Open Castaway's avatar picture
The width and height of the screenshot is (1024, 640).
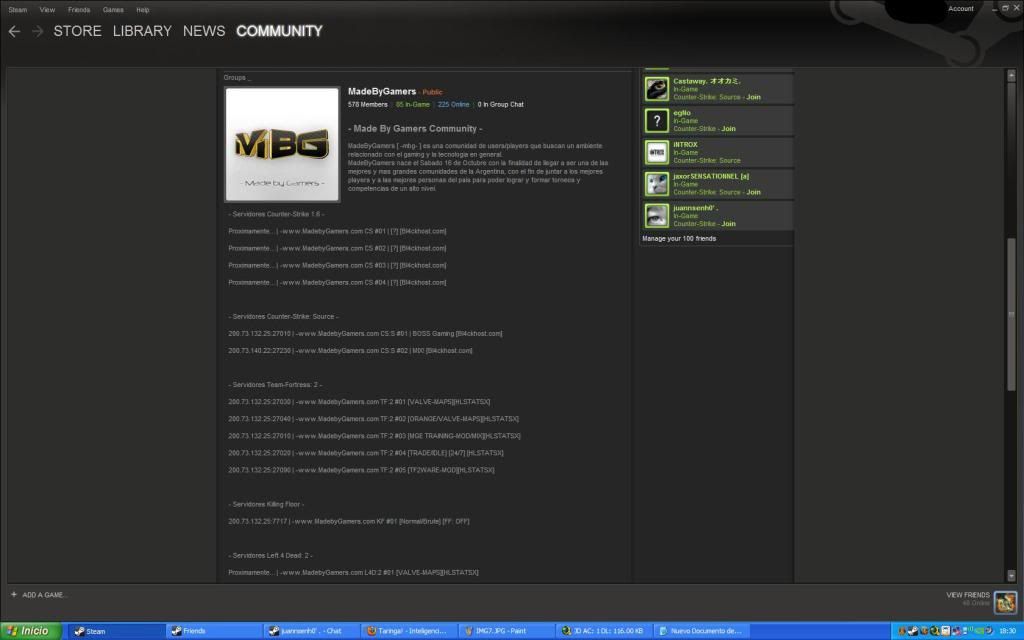[656, 89]
